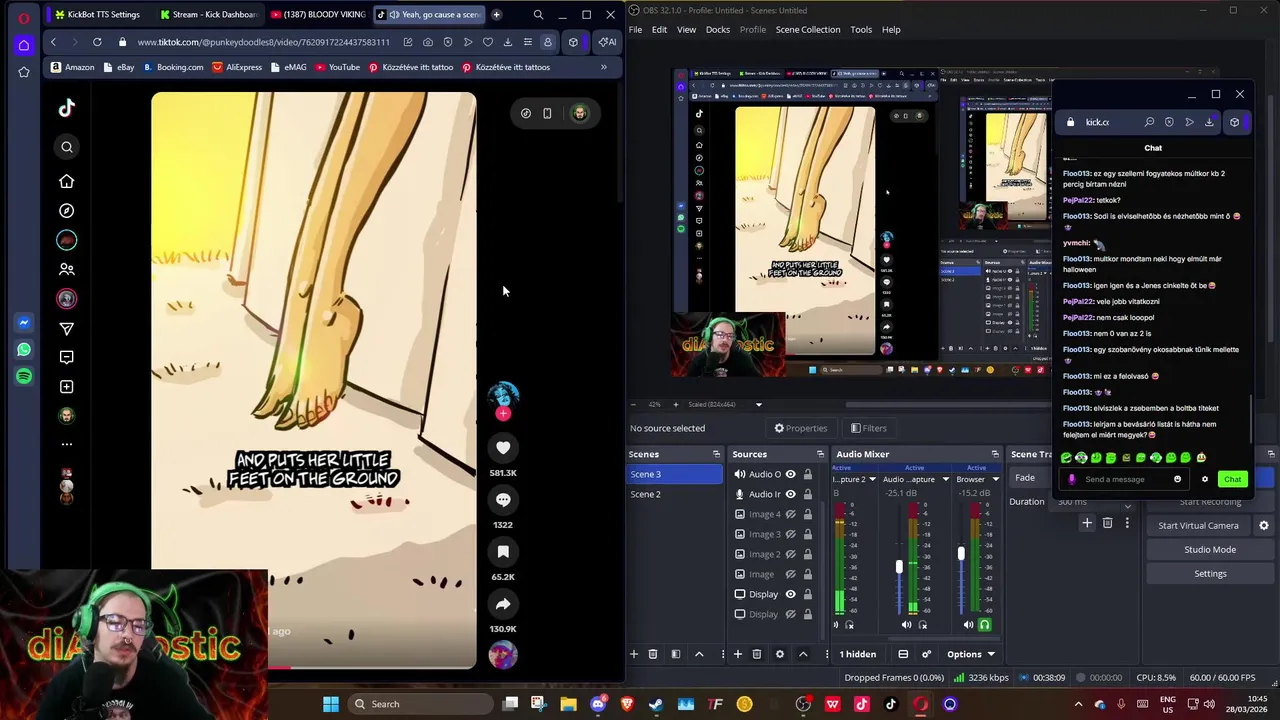The width and height of the screenshot is (1280, 720).
Task: Open the OBS Tools menu
Action: [861, 29]
